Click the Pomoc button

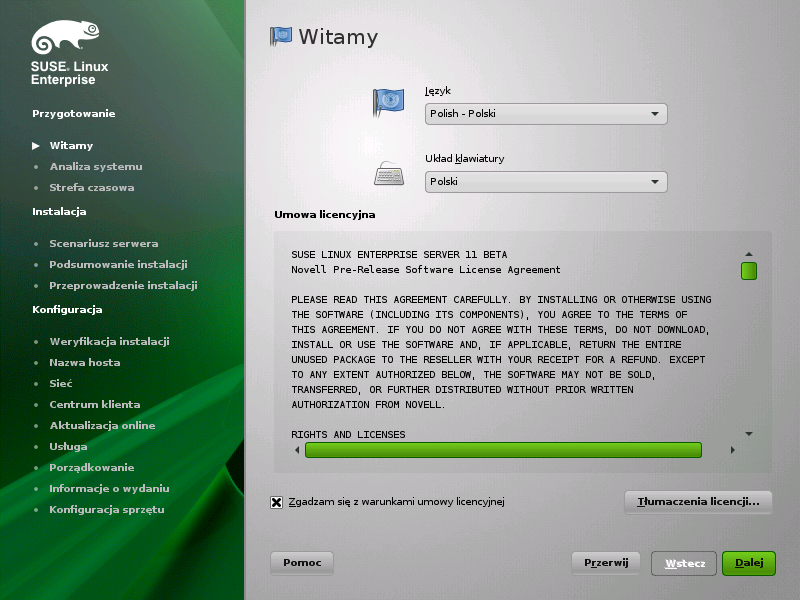[x=302, y=563]
